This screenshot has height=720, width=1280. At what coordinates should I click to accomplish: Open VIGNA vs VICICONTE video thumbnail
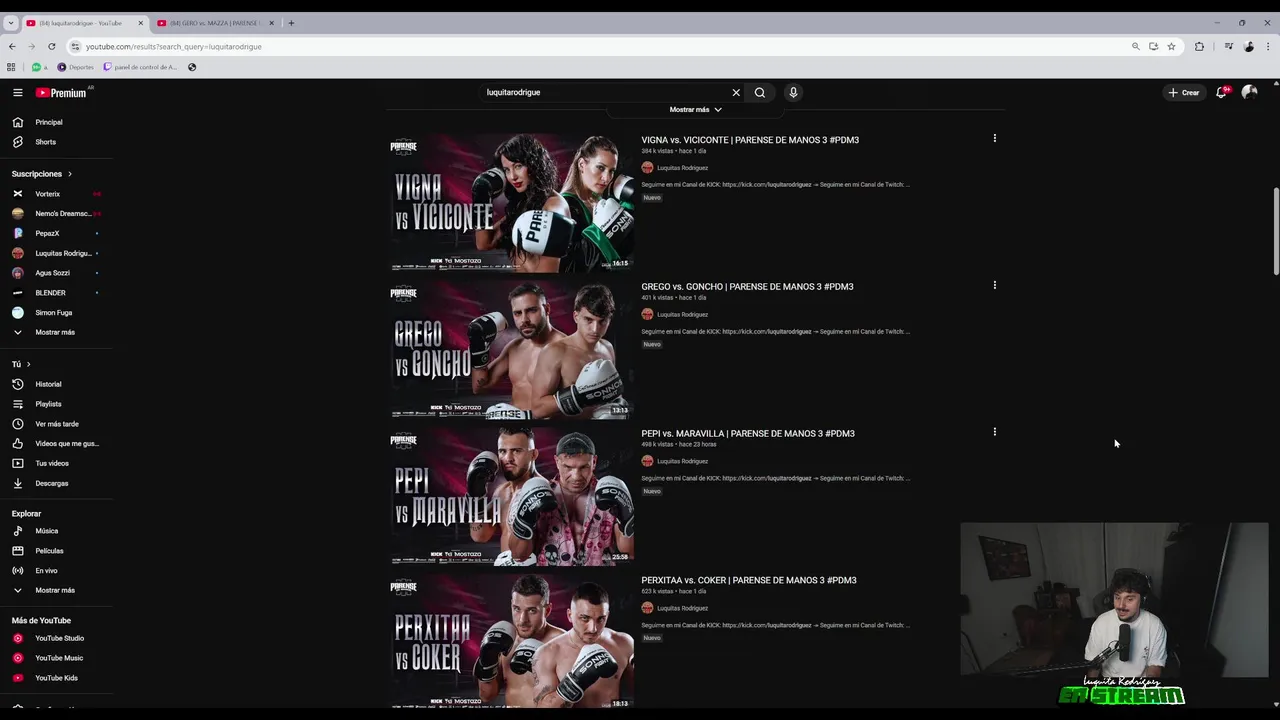pyautogui.click(x=511, y=203)
